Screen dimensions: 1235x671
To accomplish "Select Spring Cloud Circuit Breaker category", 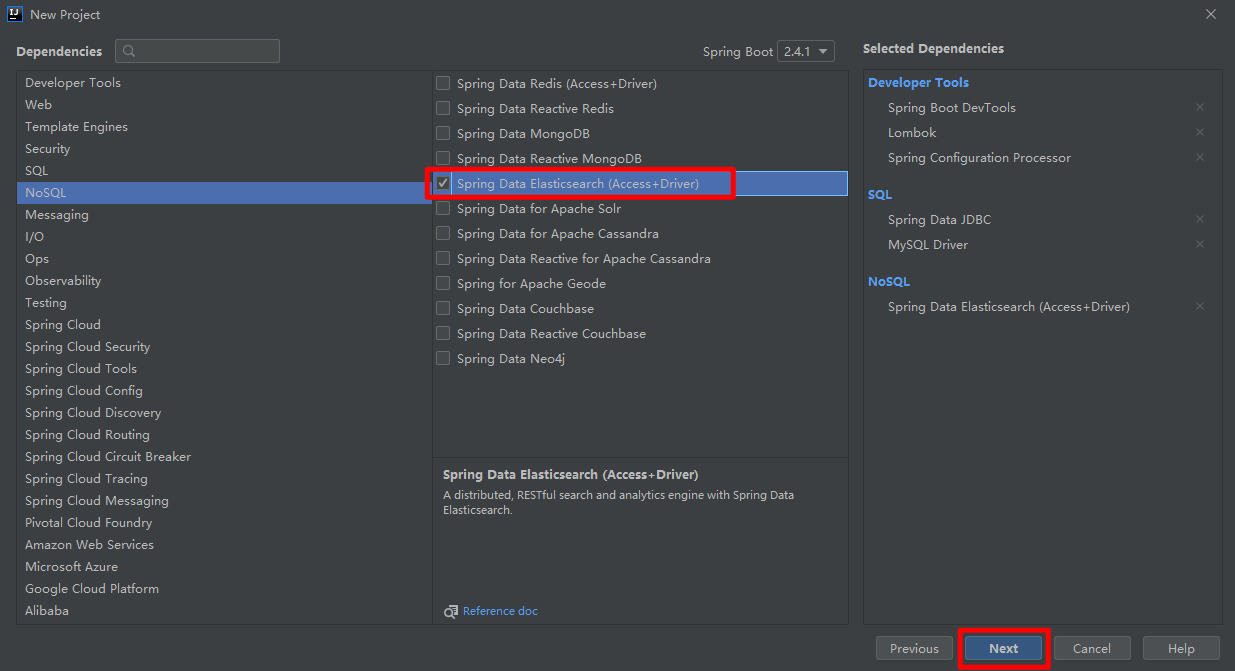I will tap(224, 456).
